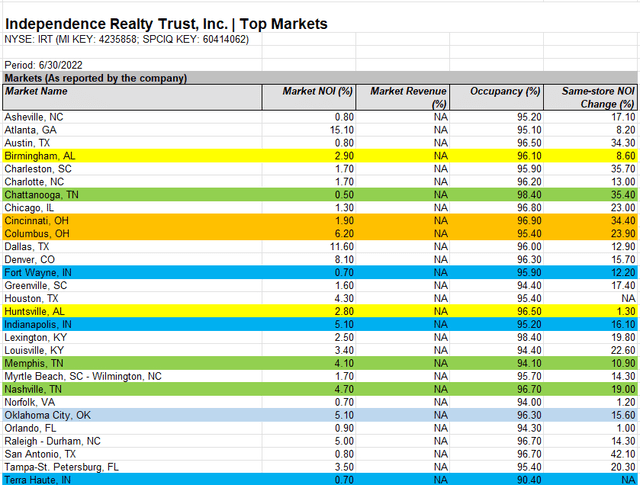Click Birmingham's occupancy value 96.10
The width and height of the screenshot is (640, 485).
pos(529,156)
